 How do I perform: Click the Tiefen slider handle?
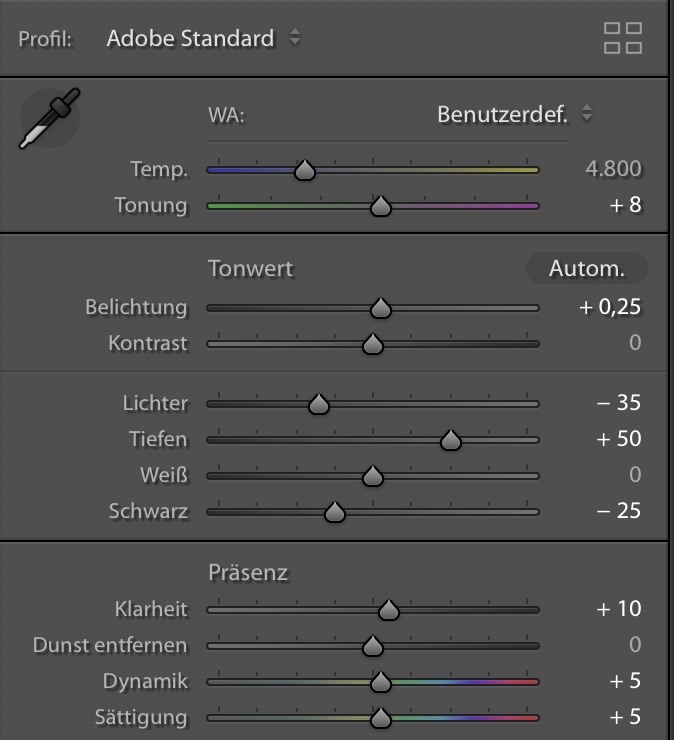point(451,440)
